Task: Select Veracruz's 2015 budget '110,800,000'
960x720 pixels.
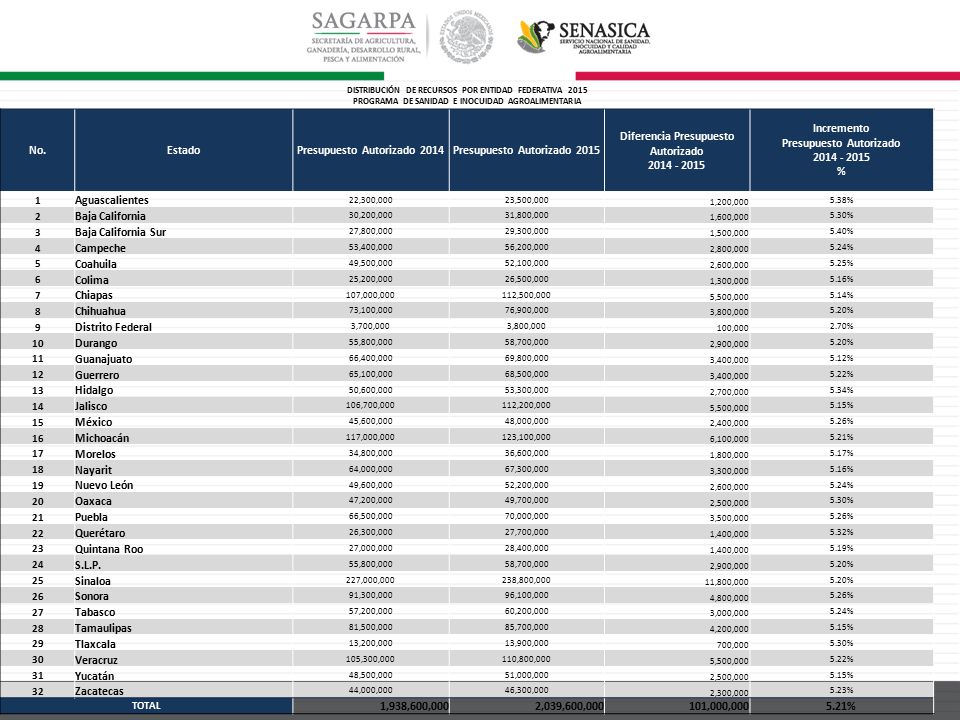Action: (527, 659)
